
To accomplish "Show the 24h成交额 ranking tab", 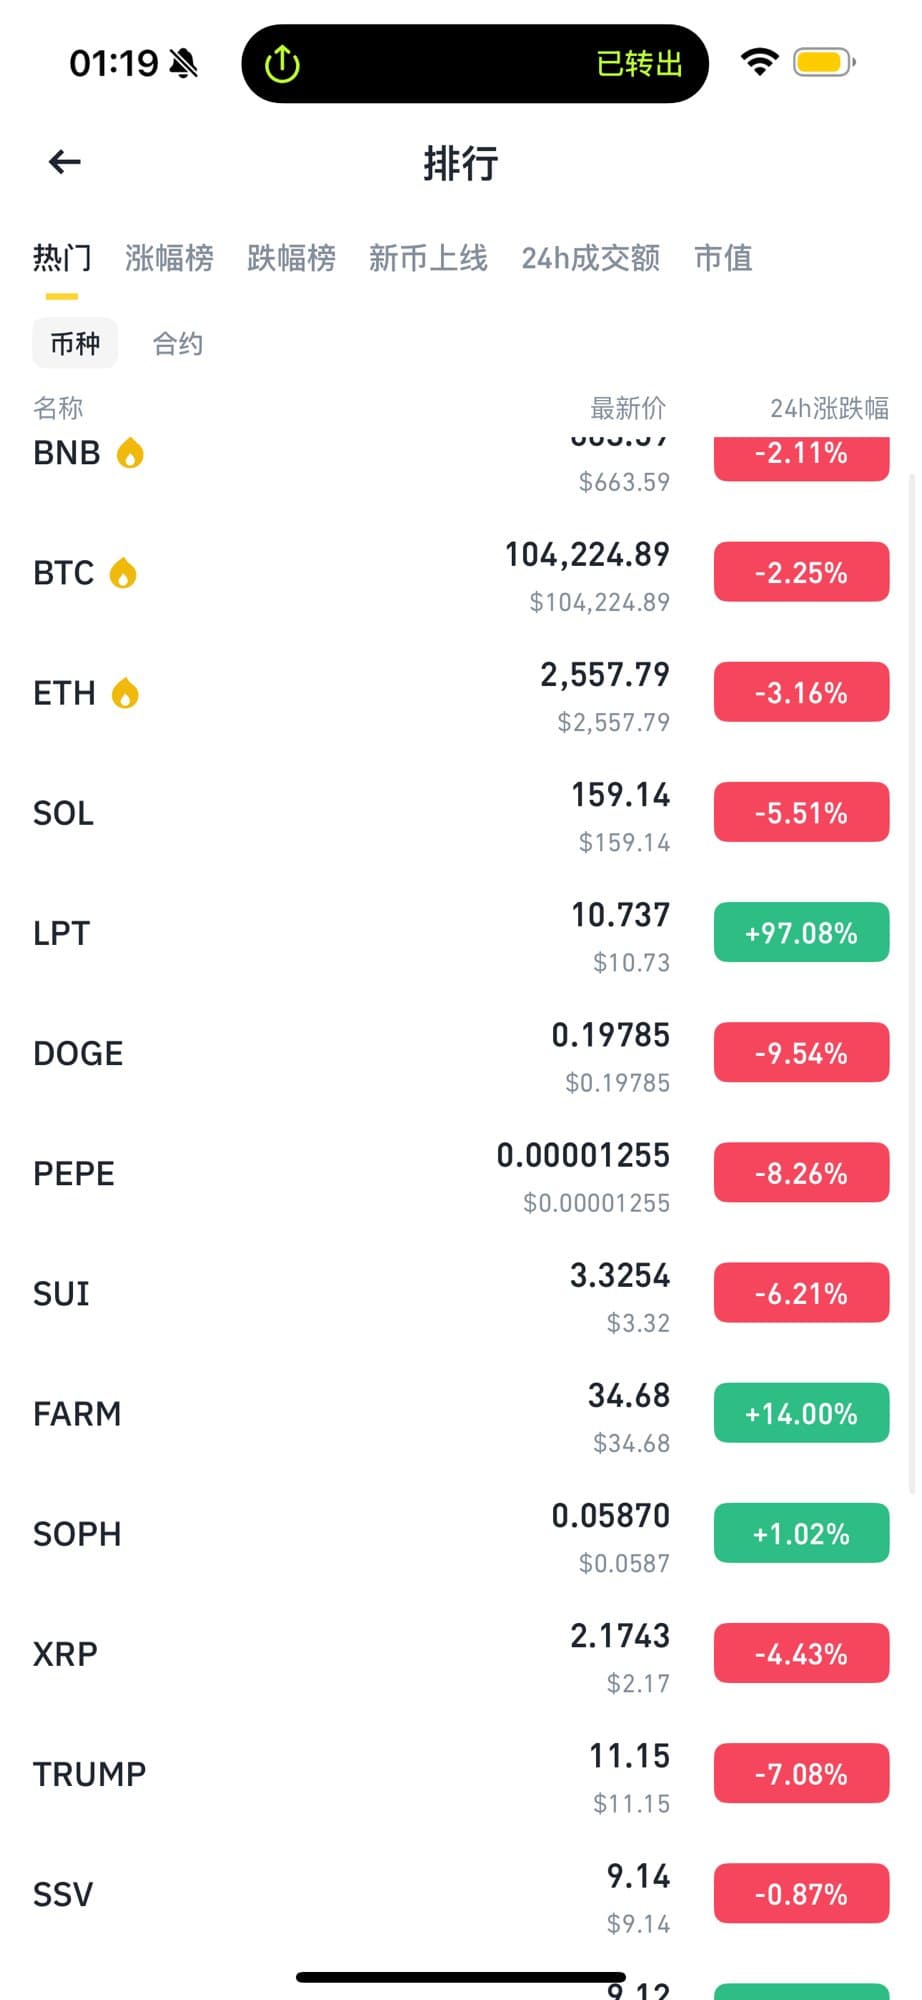I will 590,258.
